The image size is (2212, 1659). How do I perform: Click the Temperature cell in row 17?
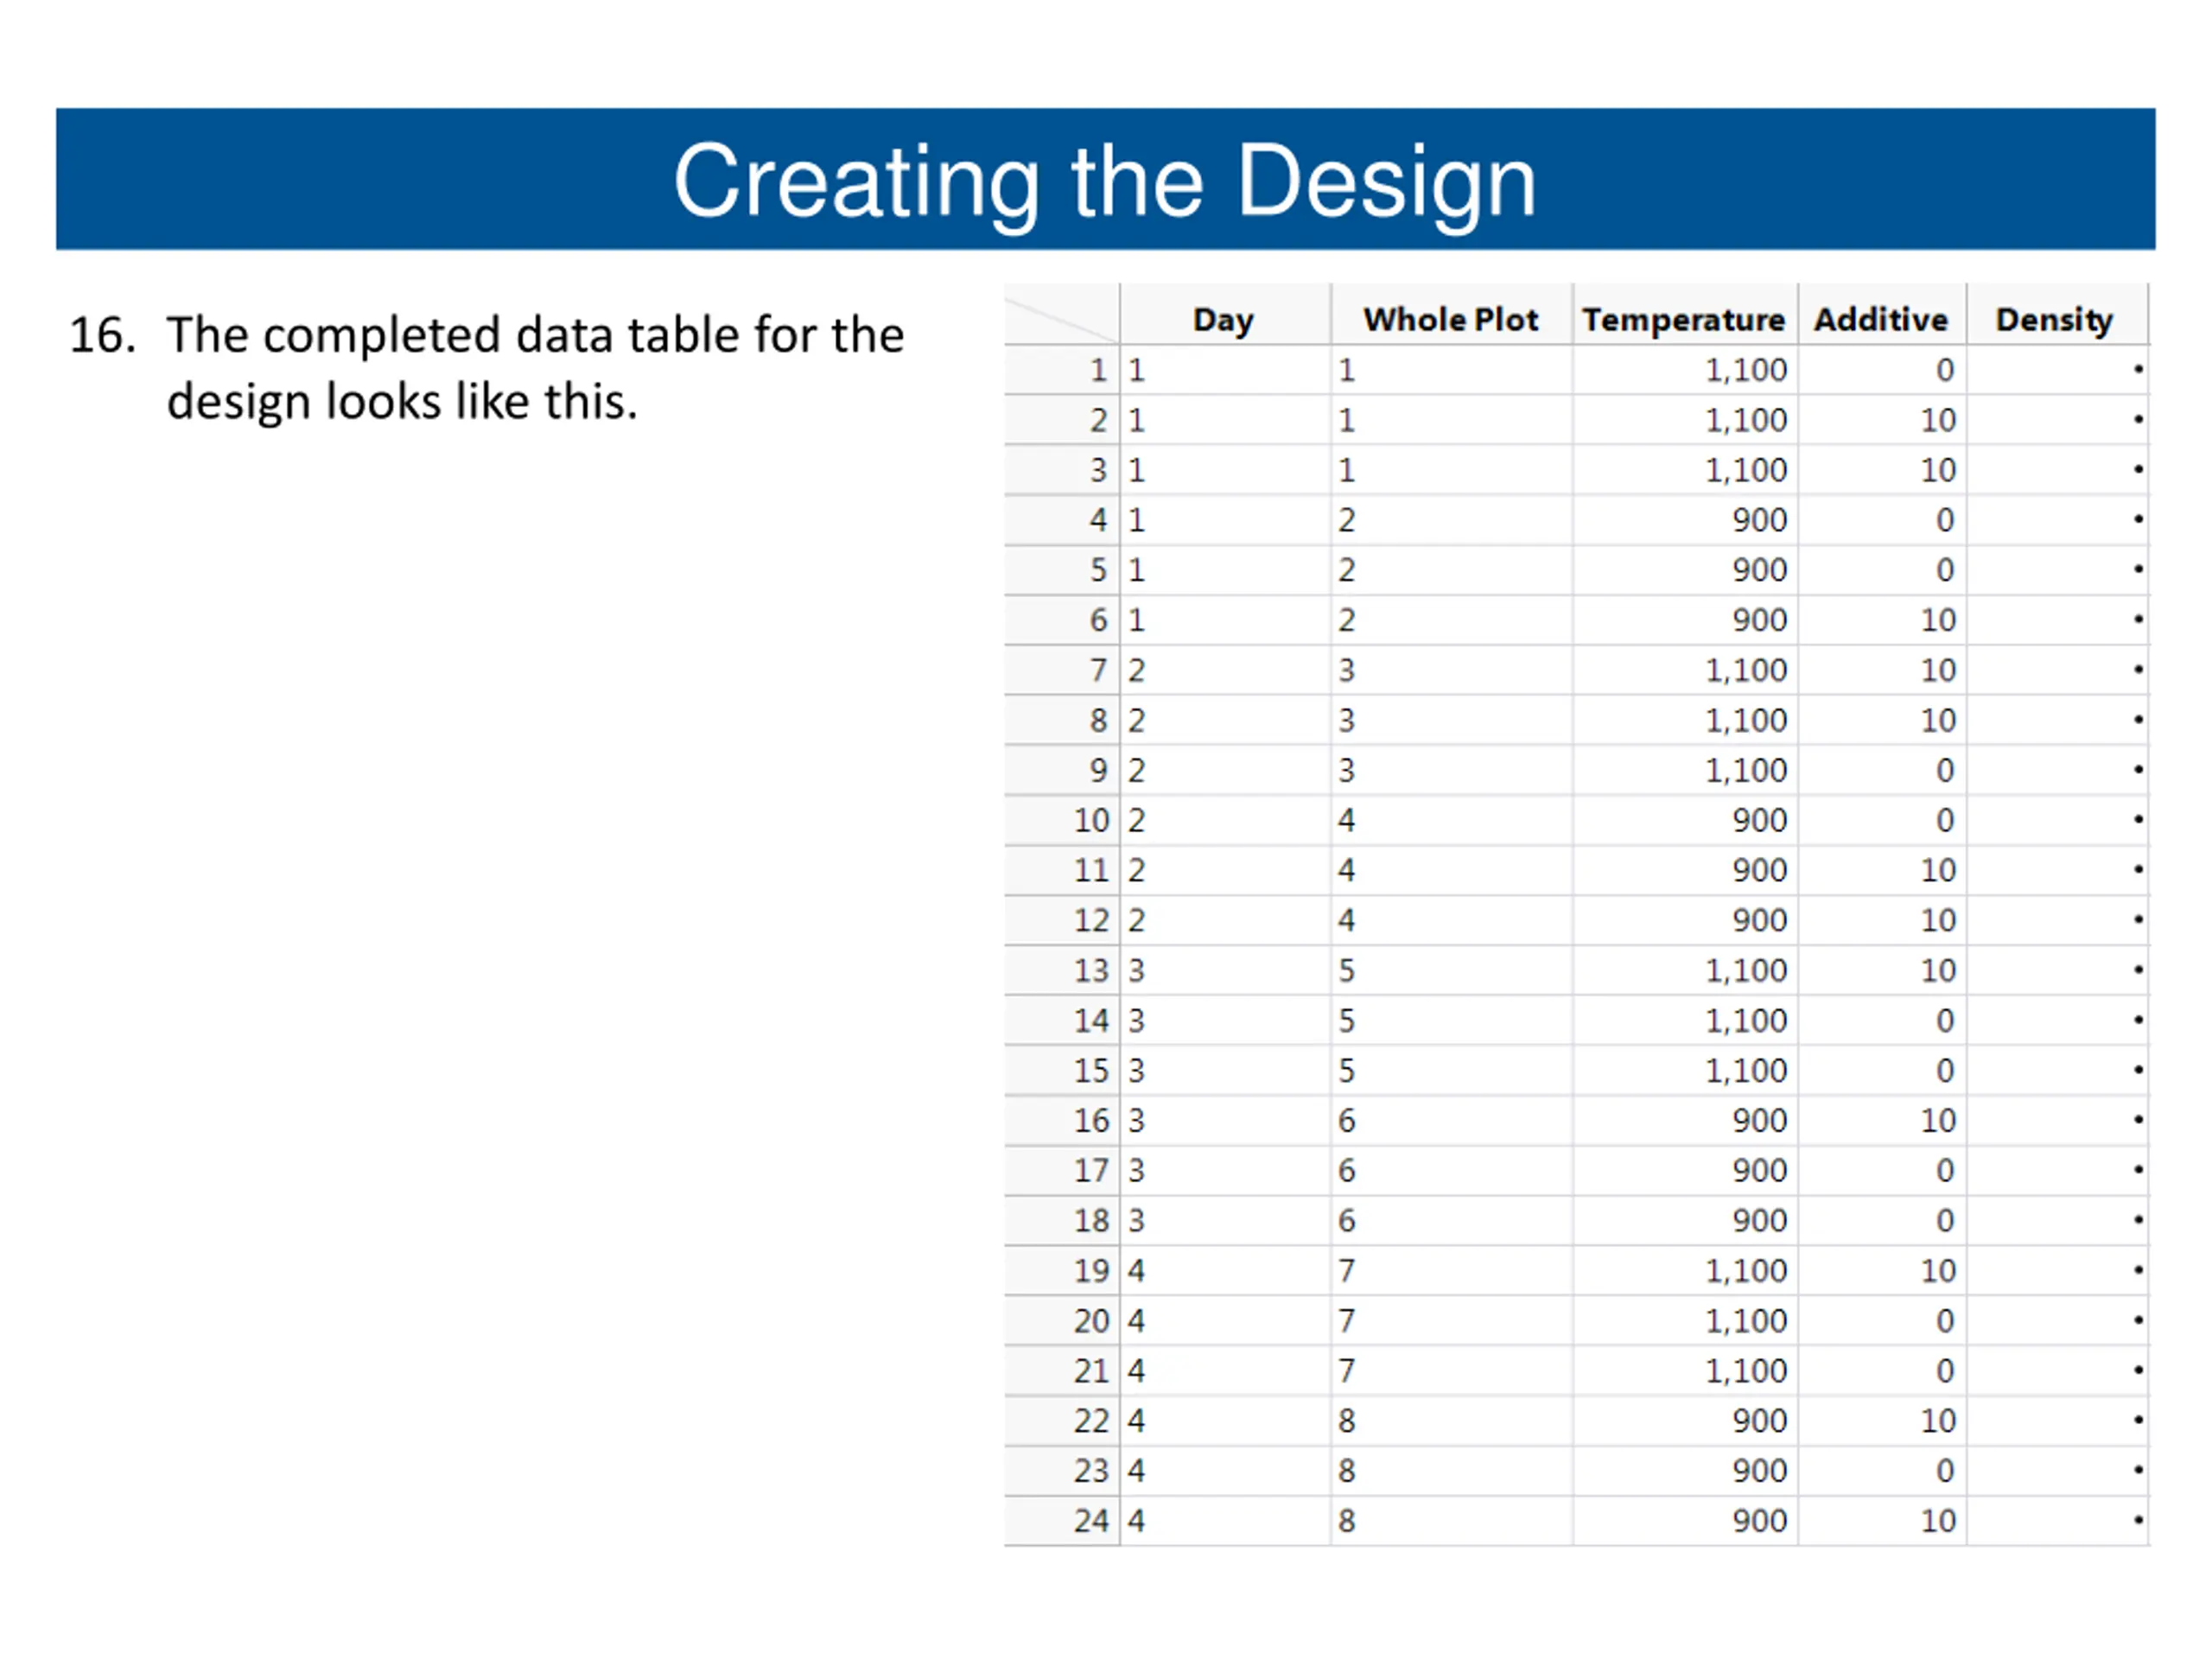(x=1684, y=1170)
